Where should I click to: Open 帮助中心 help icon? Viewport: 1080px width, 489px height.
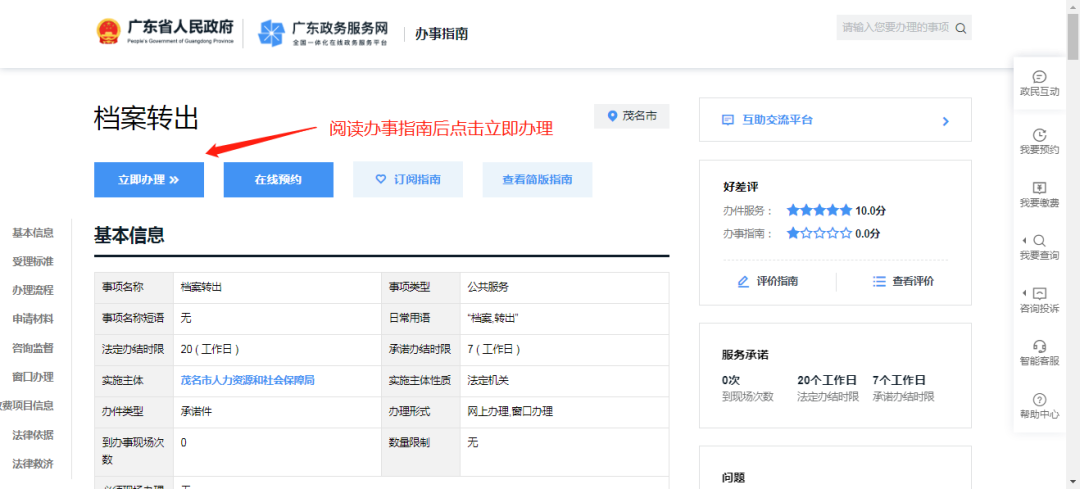[1039, 400]
